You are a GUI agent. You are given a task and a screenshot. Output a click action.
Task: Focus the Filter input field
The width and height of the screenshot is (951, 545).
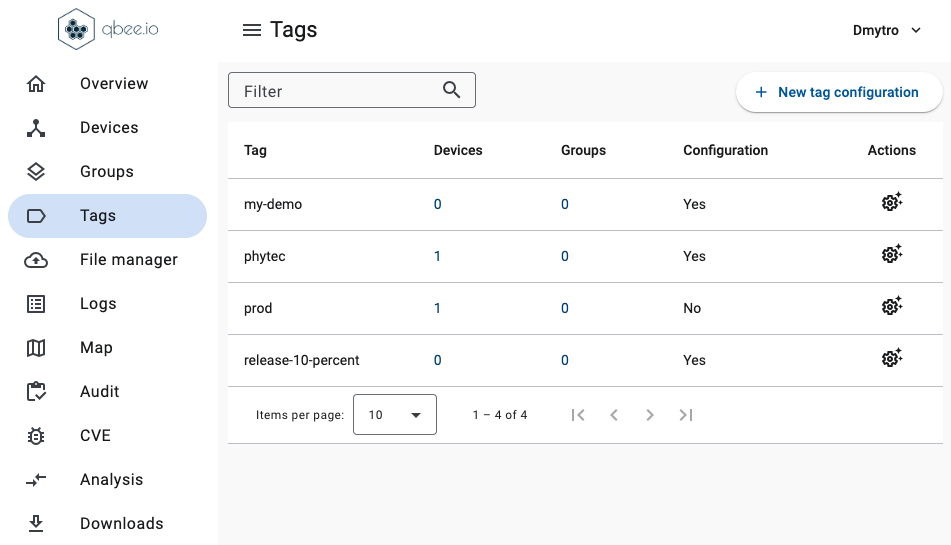[x=352, y=90]
